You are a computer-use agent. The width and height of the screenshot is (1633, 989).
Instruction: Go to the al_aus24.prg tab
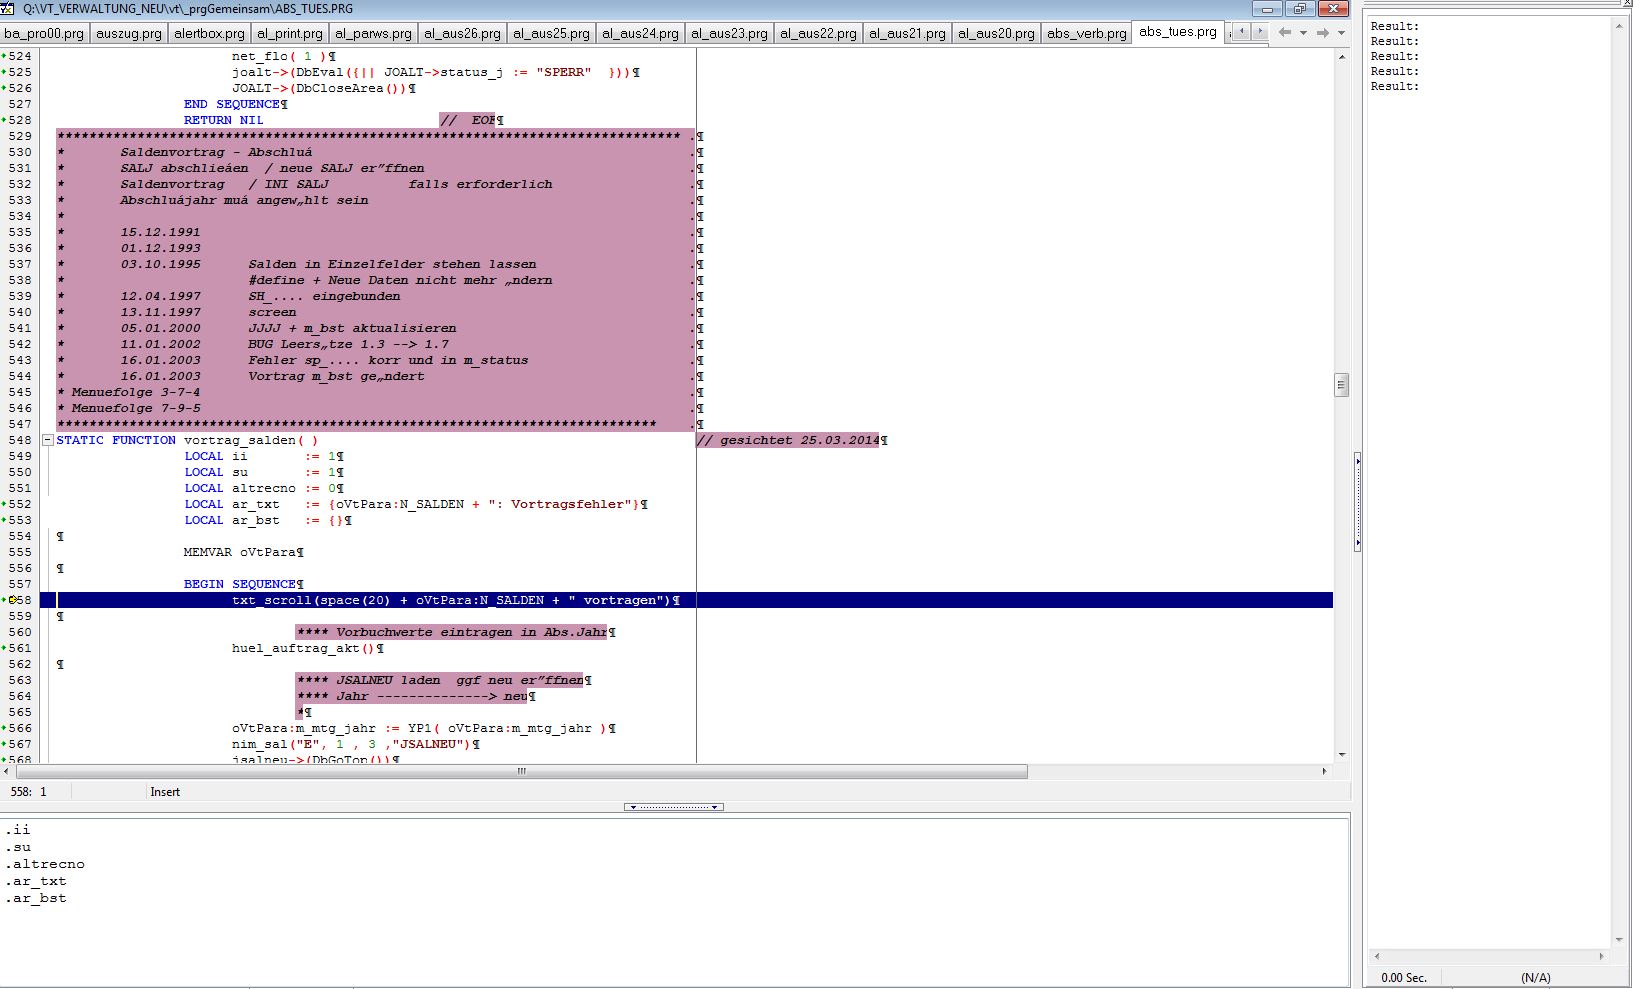click(x=640, y=33)
